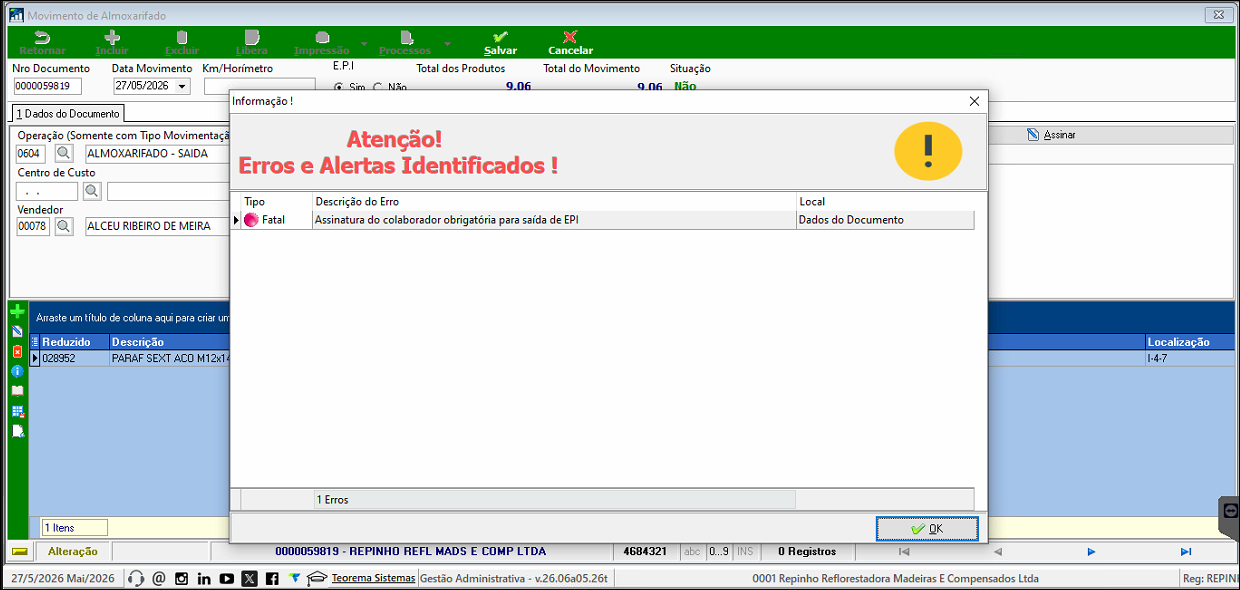Open the Impressão dropdown arrow
Viewport: 1240px width, 590px height.
[x=363, y=44]
